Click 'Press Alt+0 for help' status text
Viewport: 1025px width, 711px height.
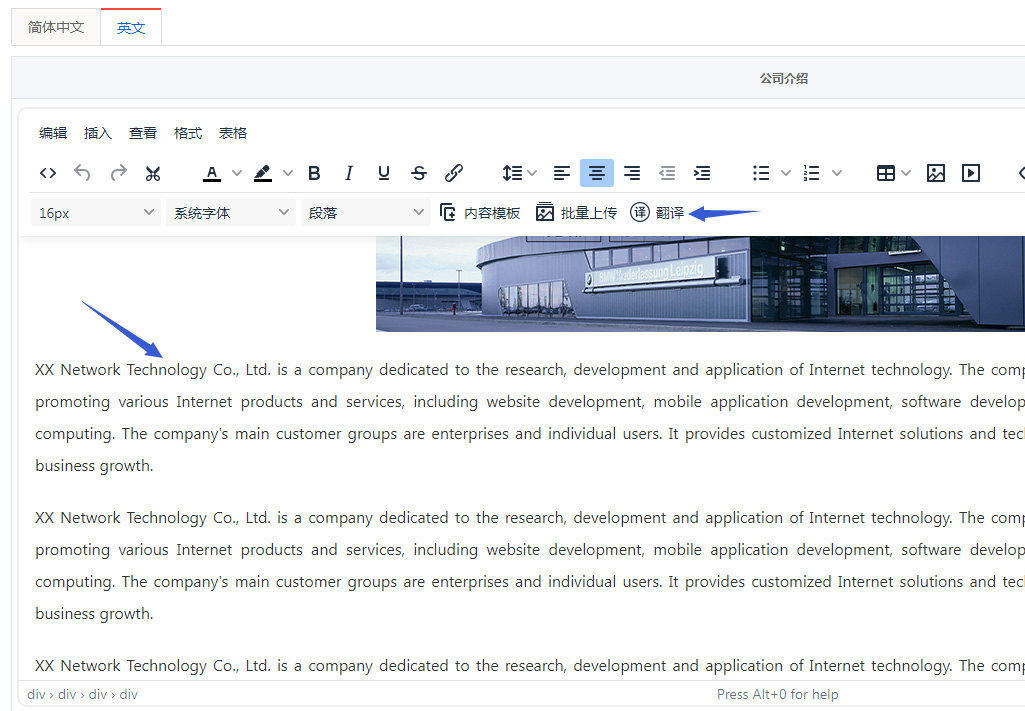[x=777, y=694]
